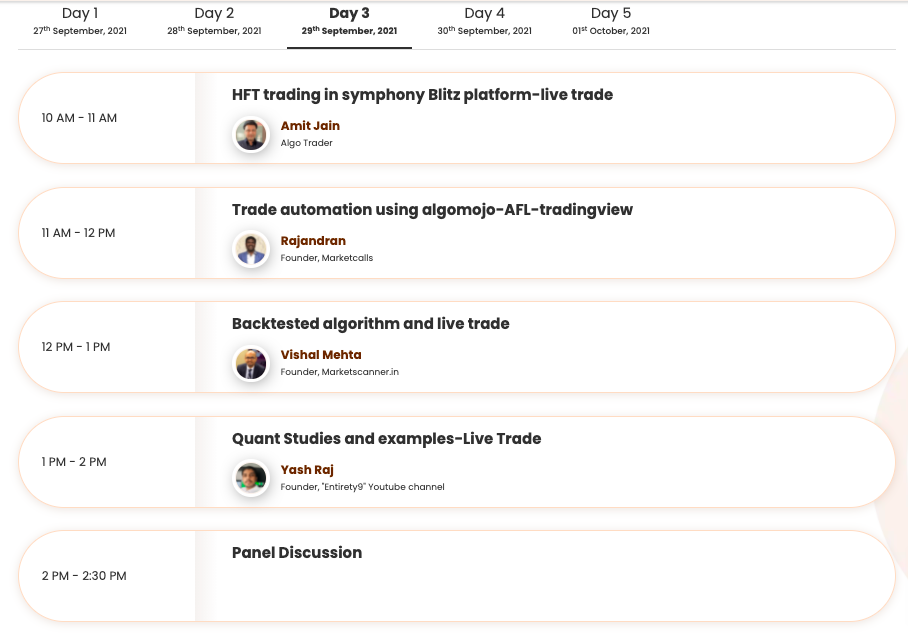Switch to the Day 1 tab

pos(80,21)
